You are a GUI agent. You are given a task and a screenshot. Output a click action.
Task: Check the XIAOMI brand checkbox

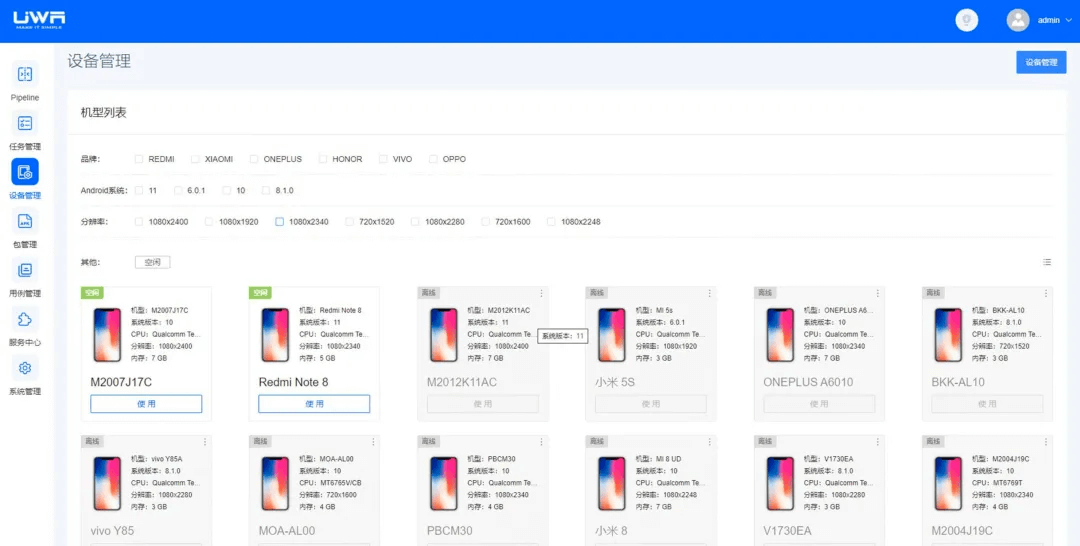[196, 159]
